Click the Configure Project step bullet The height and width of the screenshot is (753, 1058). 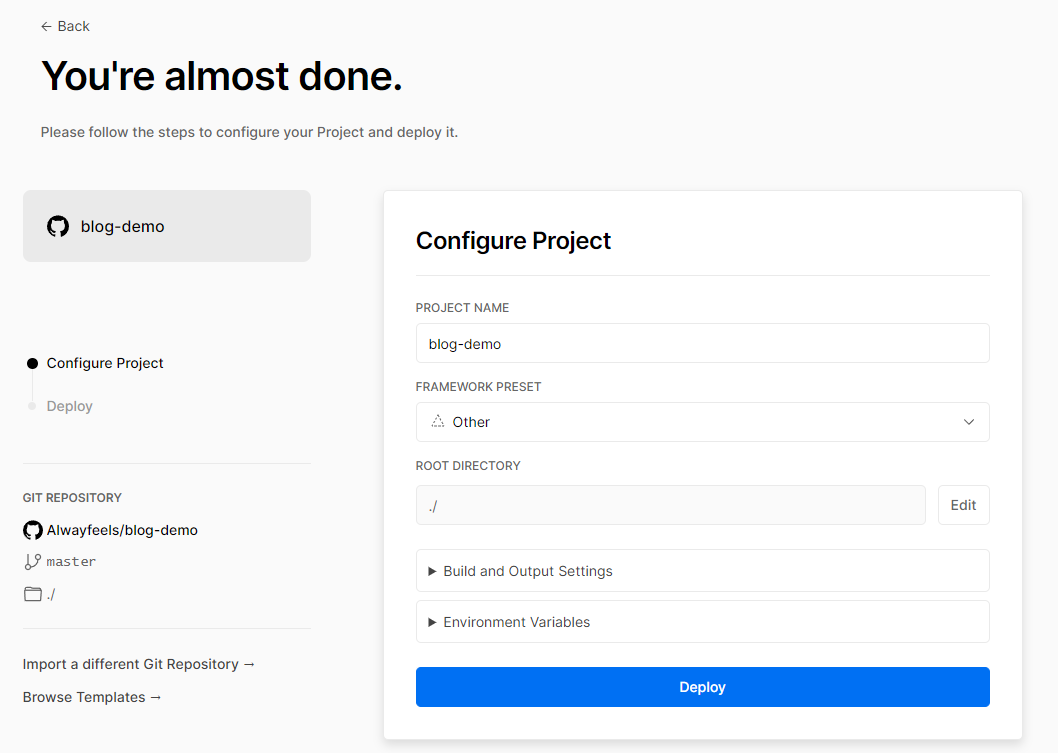32,364
